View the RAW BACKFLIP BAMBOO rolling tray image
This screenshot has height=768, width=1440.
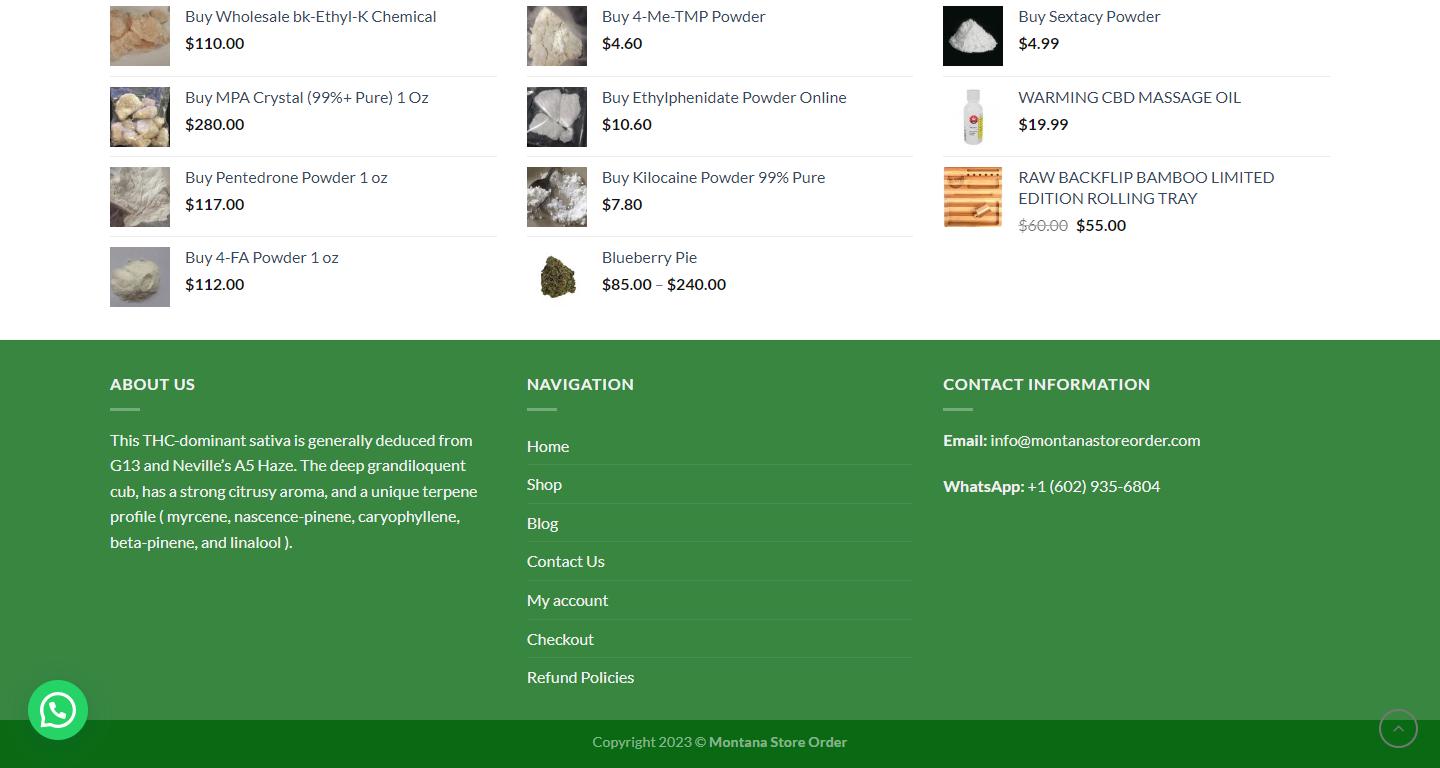972,197
